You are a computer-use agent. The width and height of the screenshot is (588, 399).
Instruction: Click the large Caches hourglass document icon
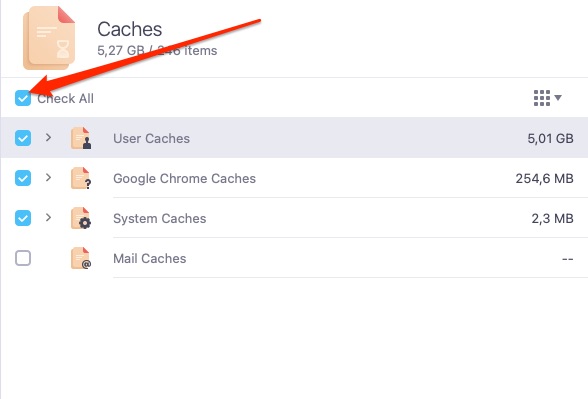49,38
